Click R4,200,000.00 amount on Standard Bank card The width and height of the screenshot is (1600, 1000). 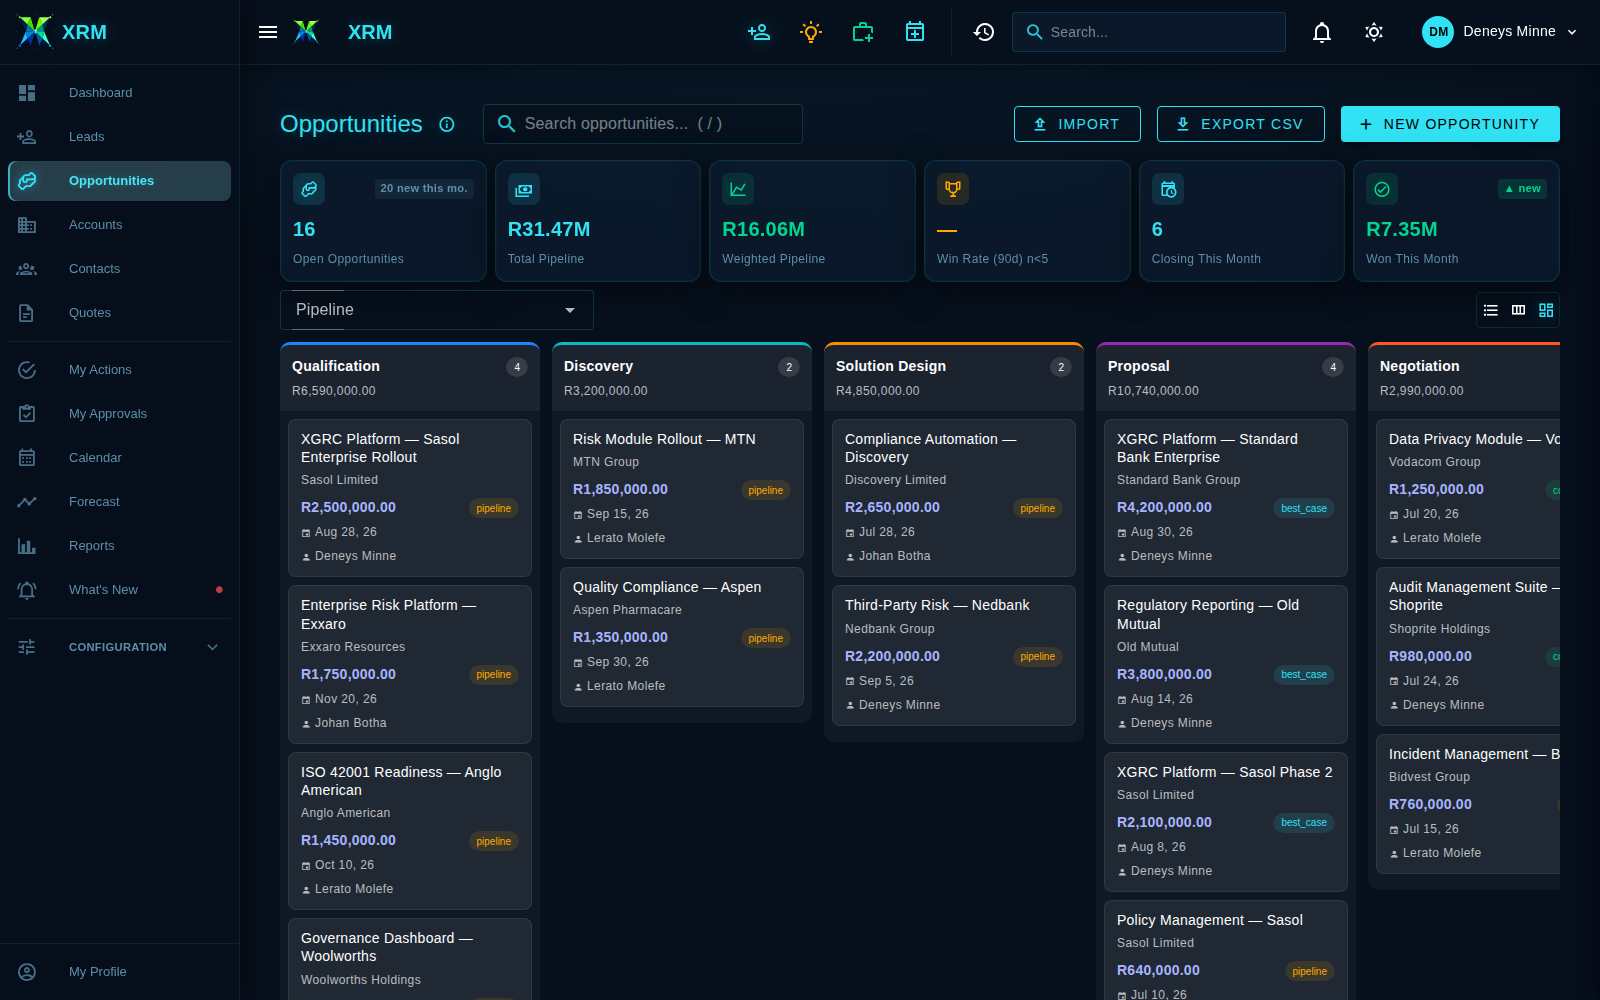[x=1164, y=508]
